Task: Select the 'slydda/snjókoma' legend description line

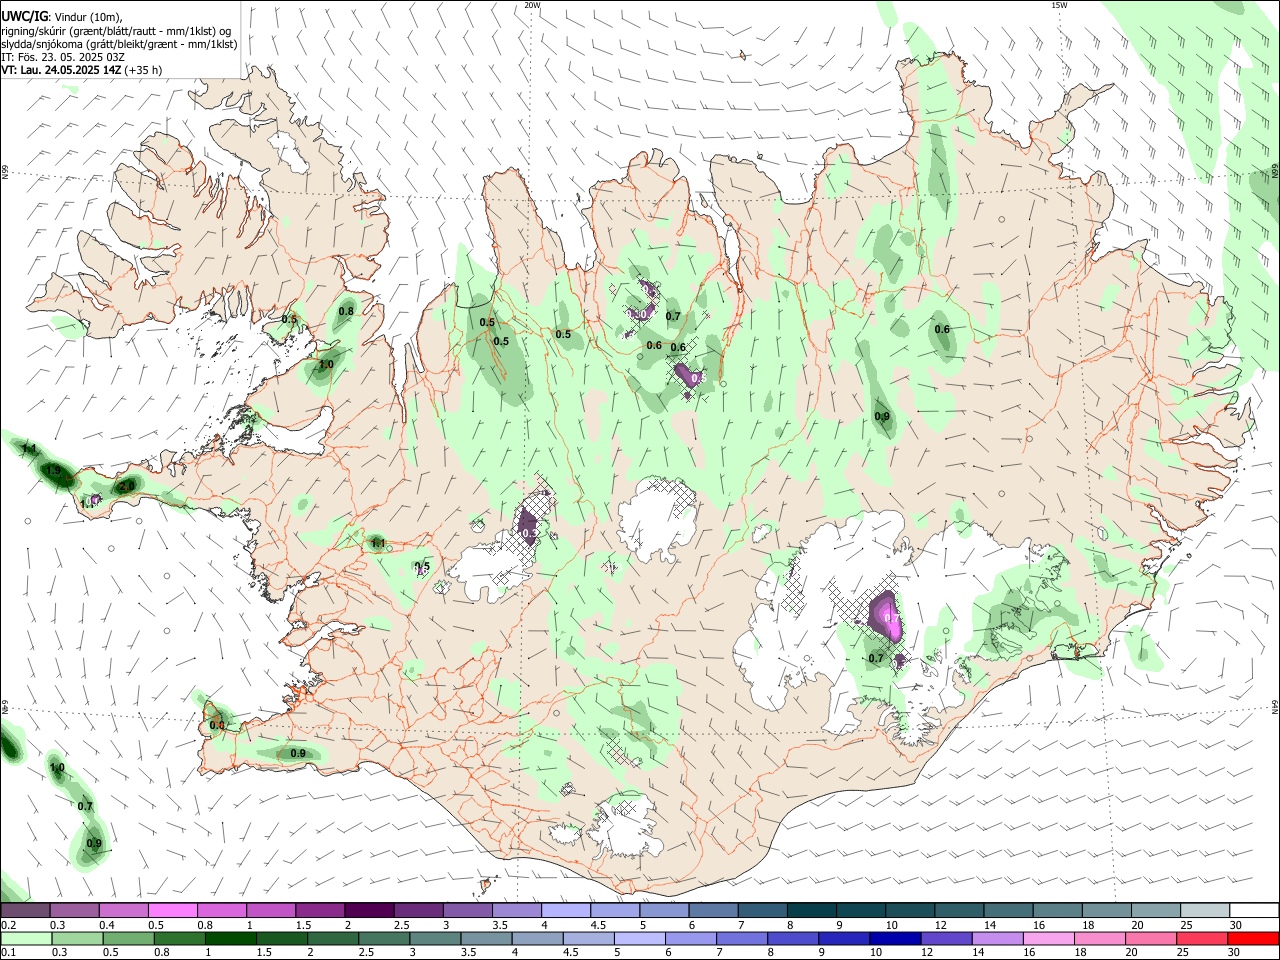Action: [x=119, y=44]
